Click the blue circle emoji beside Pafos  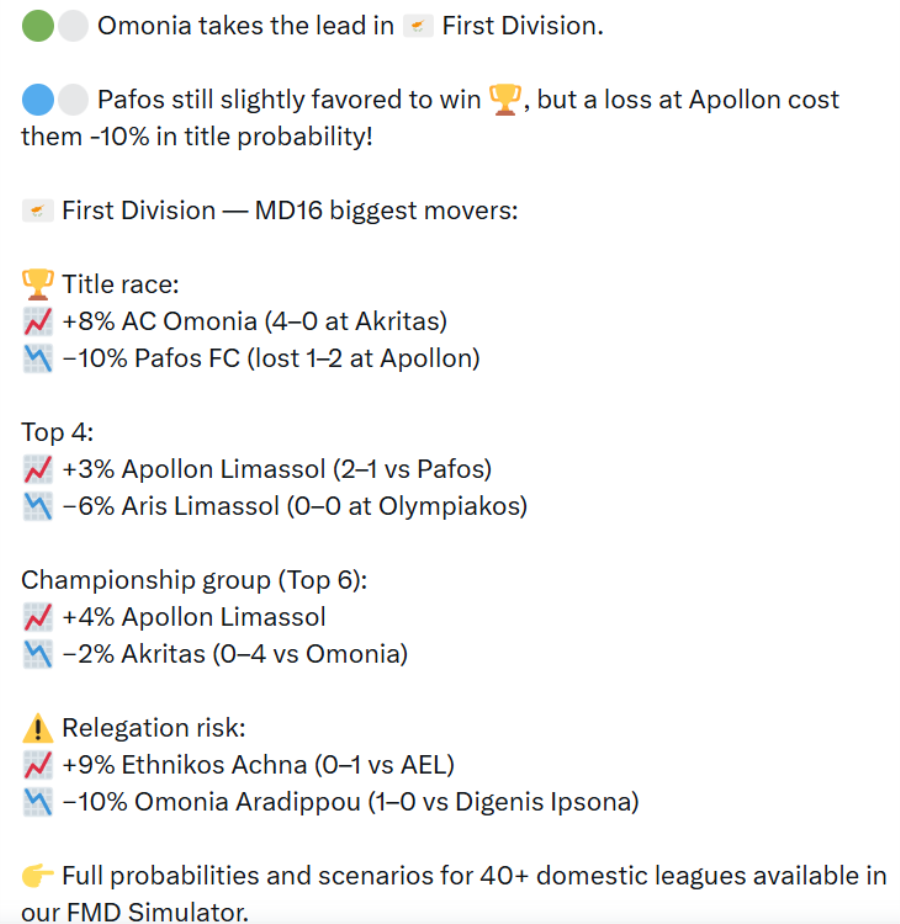pos(37,100)
